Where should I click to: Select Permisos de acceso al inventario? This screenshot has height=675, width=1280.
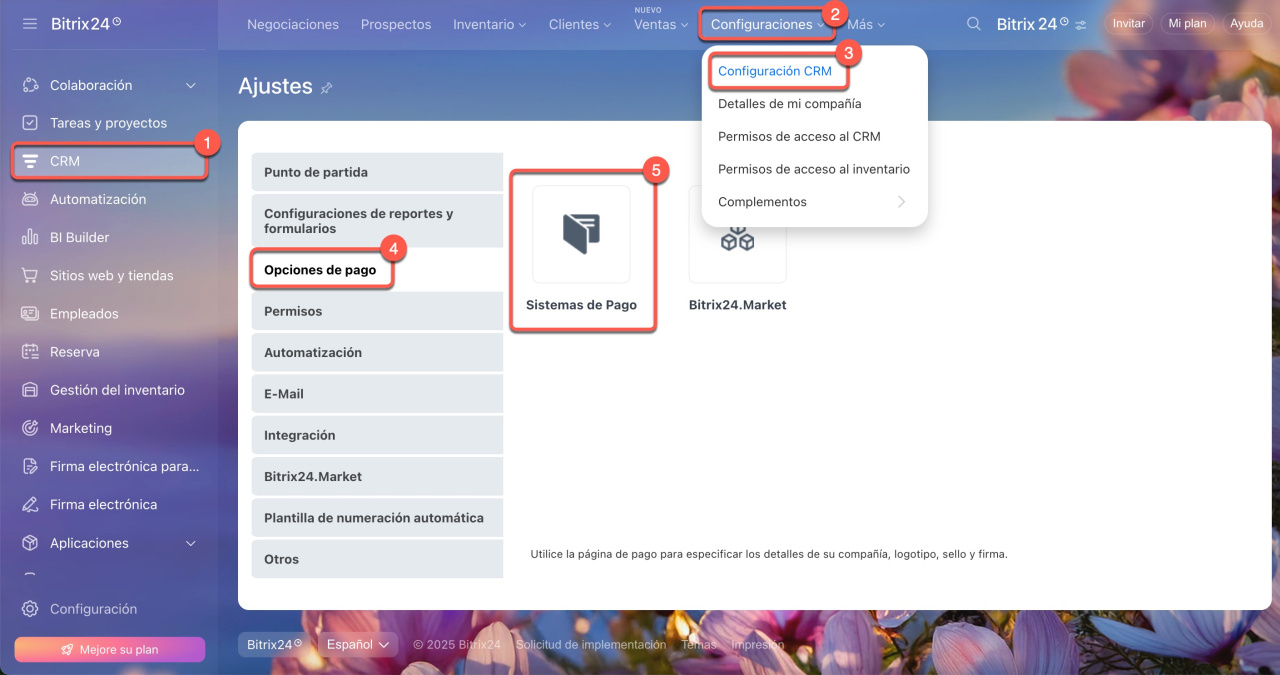click(814, 169)
